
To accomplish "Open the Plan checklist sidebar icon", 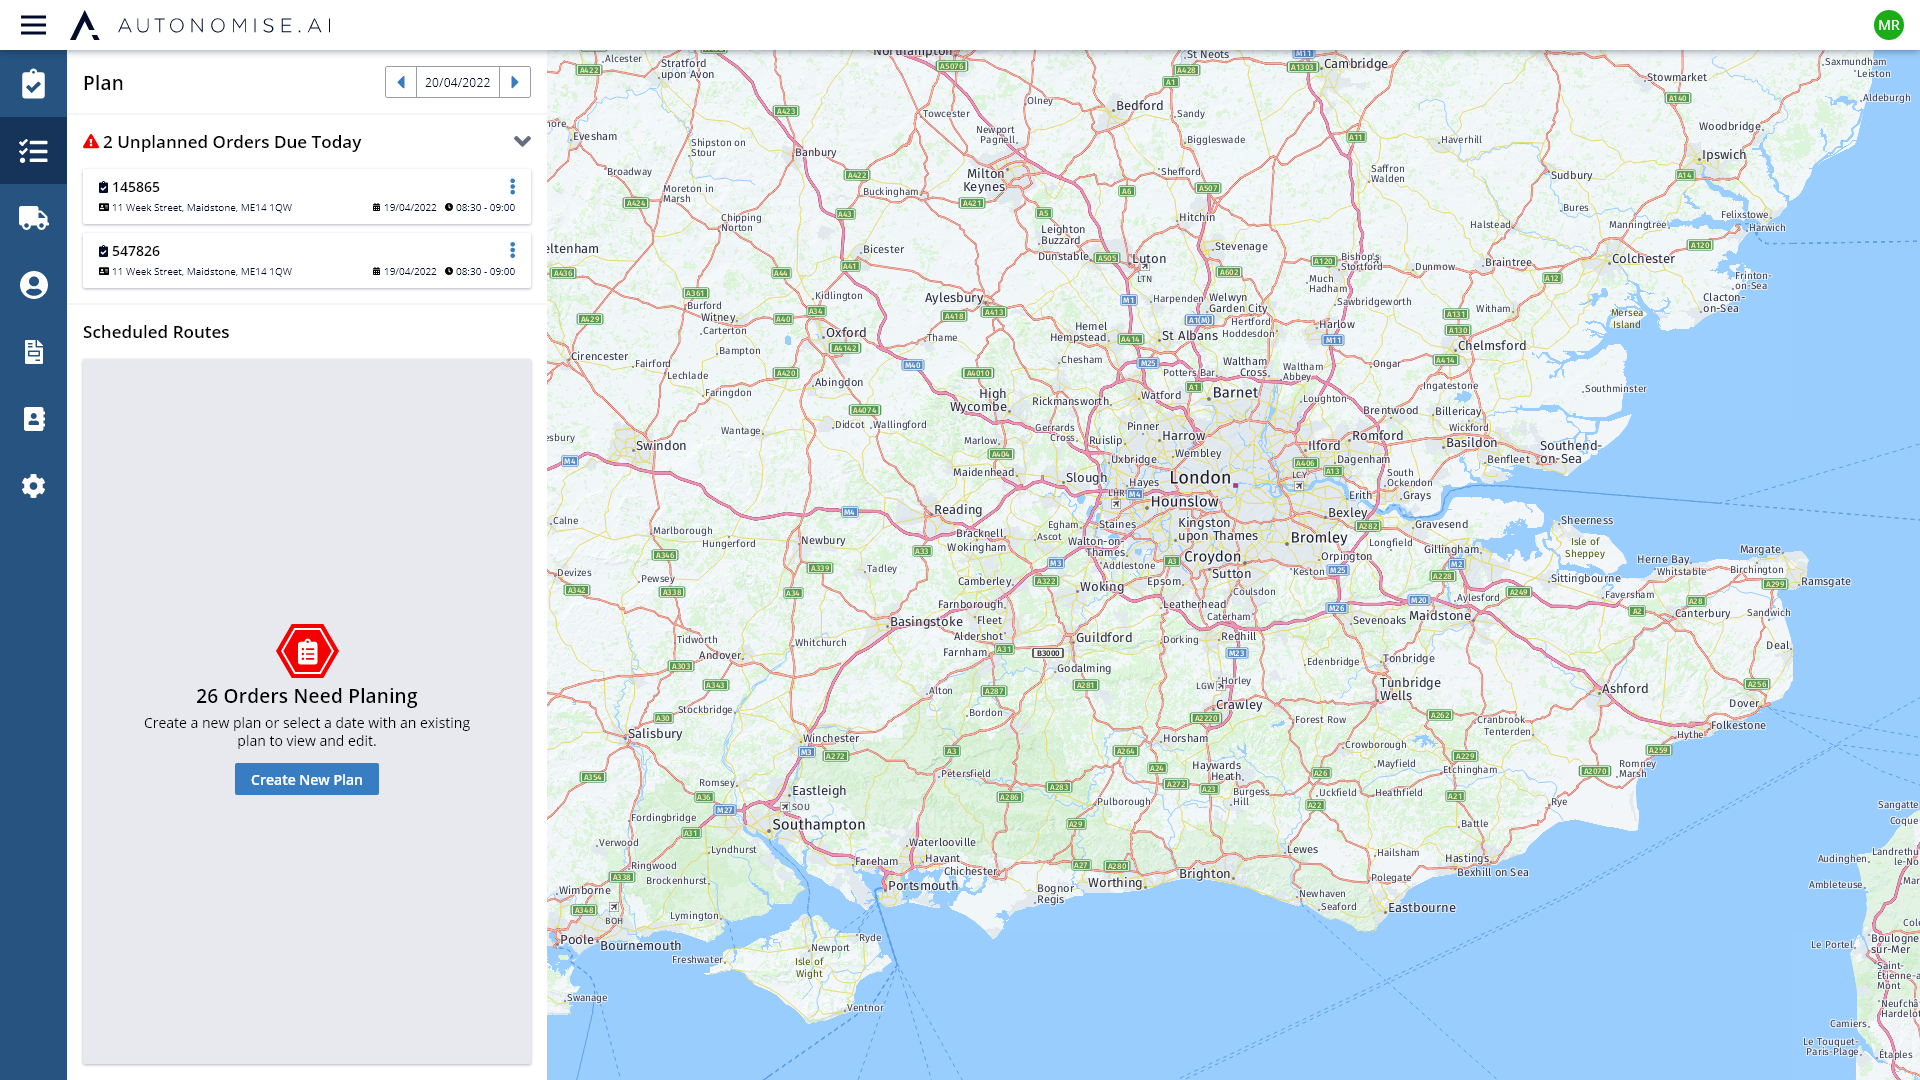I will [33, 151].
